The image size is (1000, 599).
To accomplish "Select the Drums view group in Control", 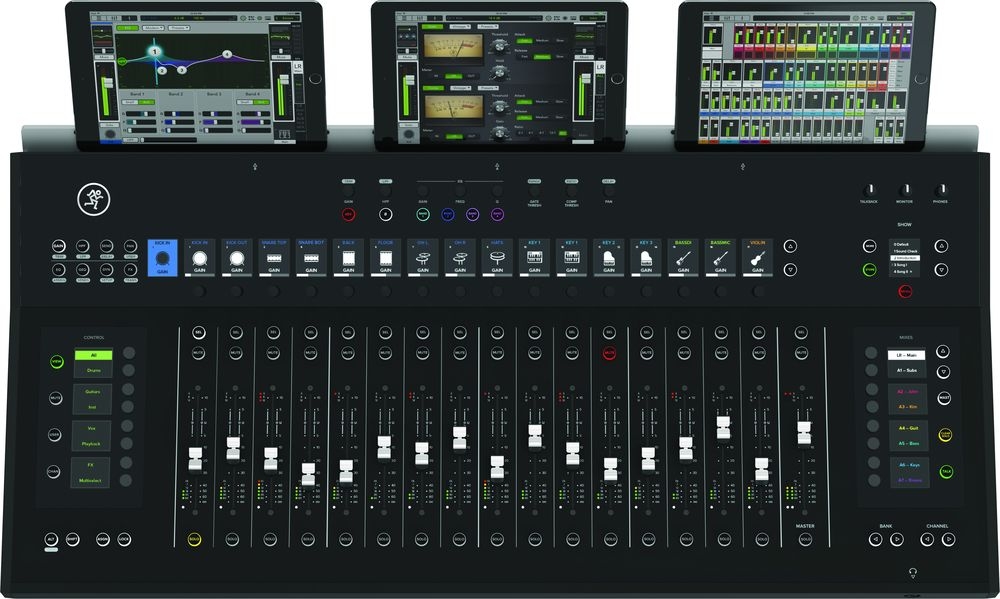I will [x=91, y=371].
